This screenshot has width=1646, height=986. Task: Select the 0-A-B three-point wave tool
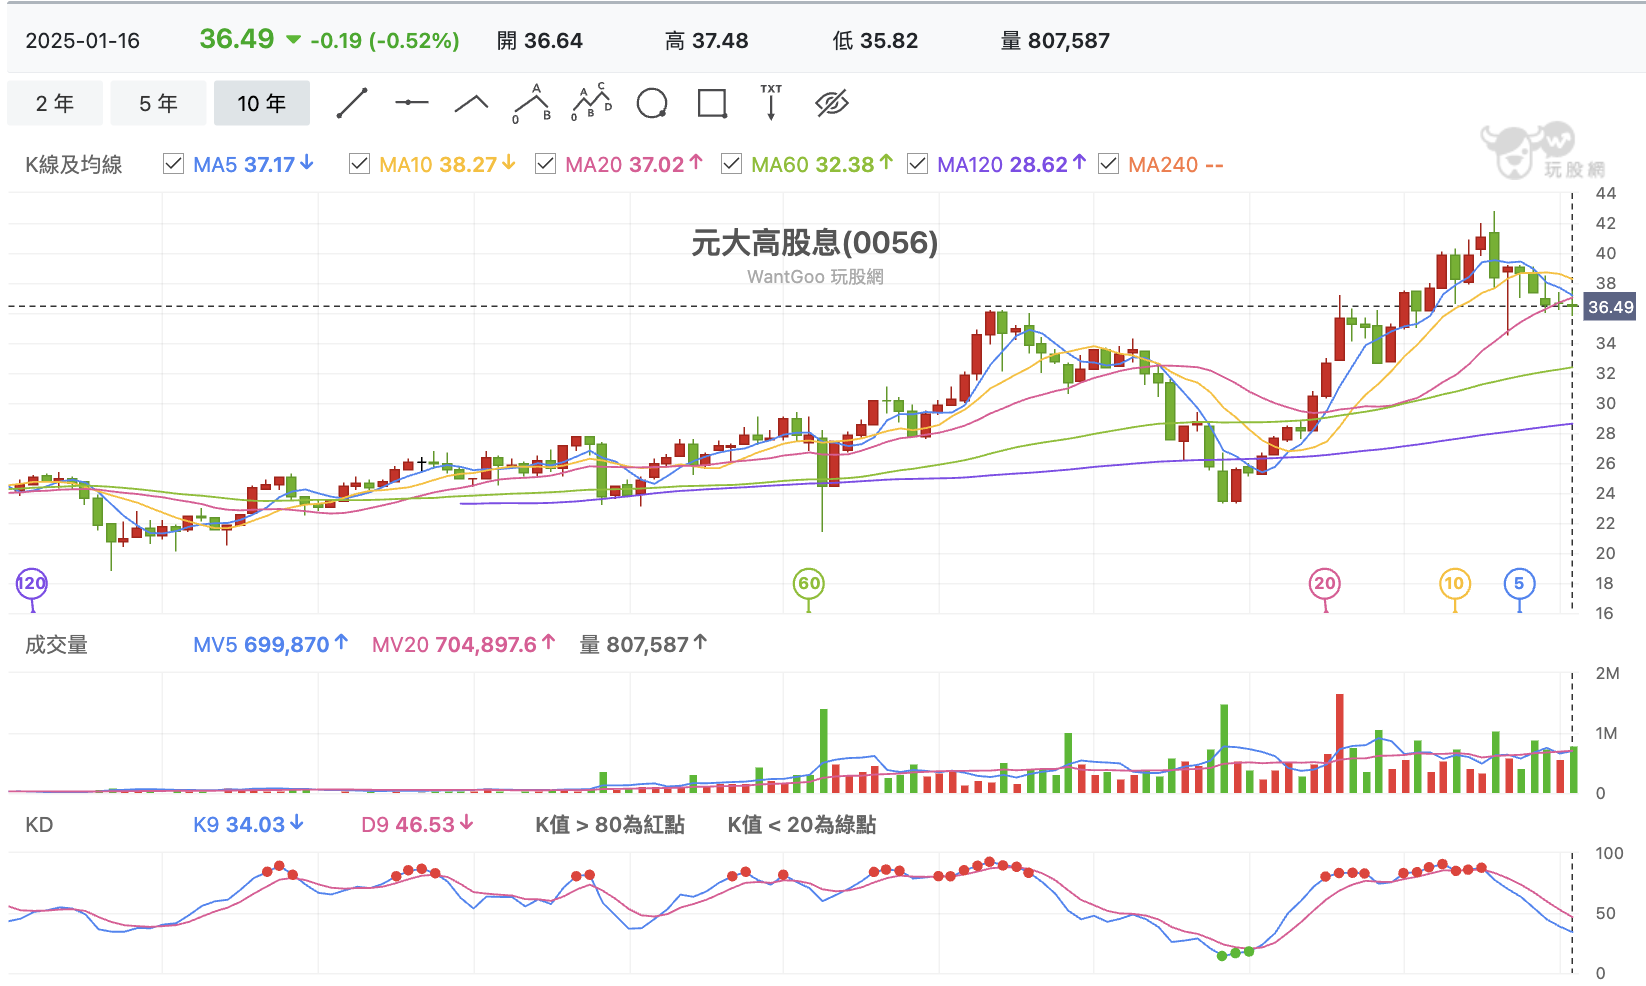coord(532,103)
